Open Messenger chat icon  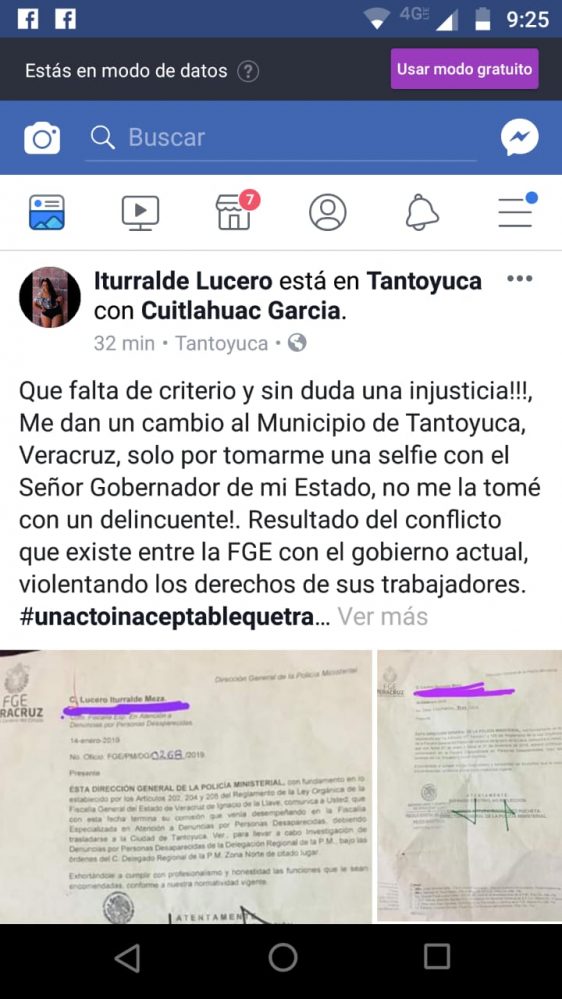519,138
